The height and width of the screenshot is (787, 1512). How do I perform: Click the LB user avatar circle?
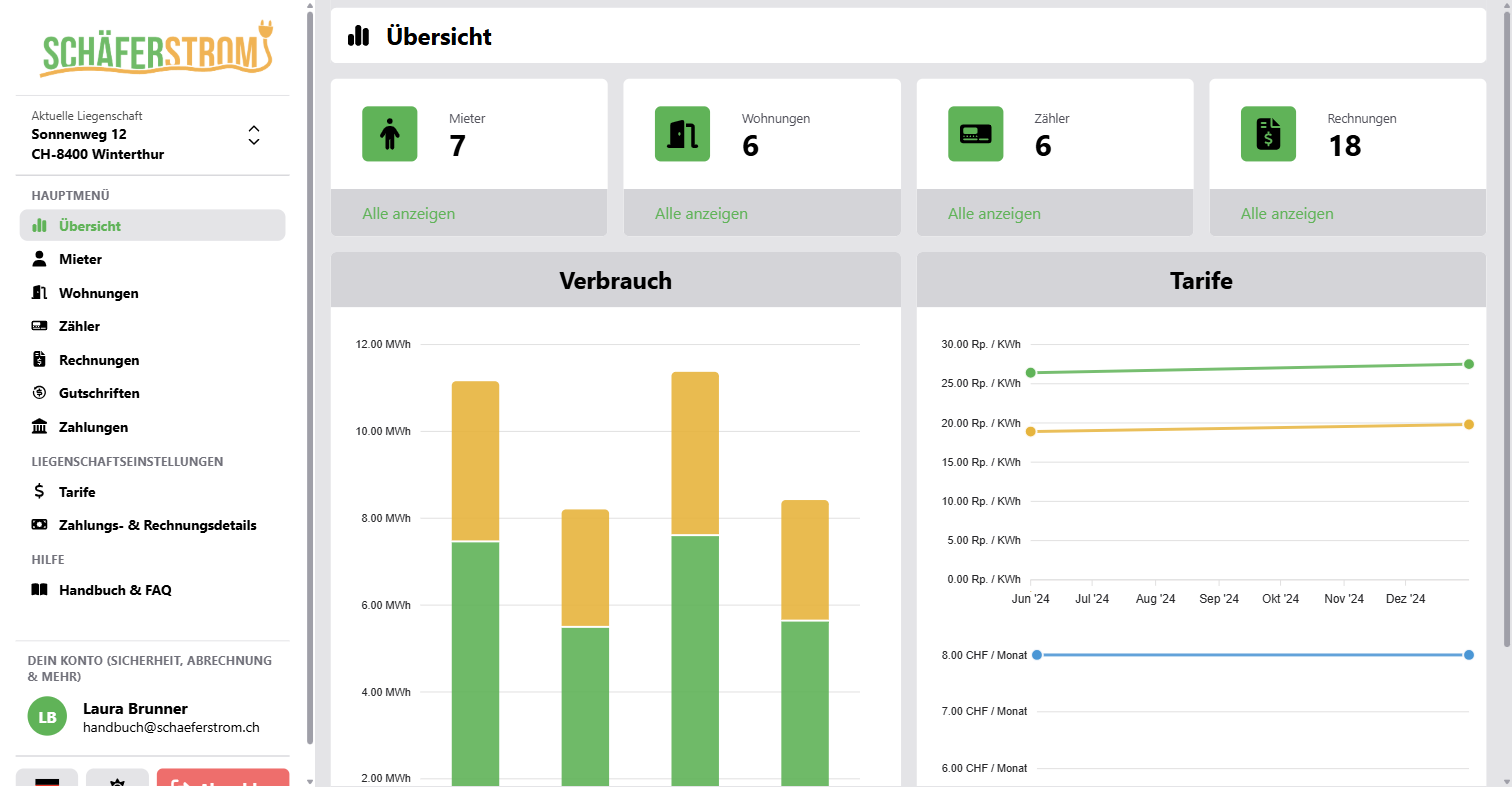tap(47, 716)
